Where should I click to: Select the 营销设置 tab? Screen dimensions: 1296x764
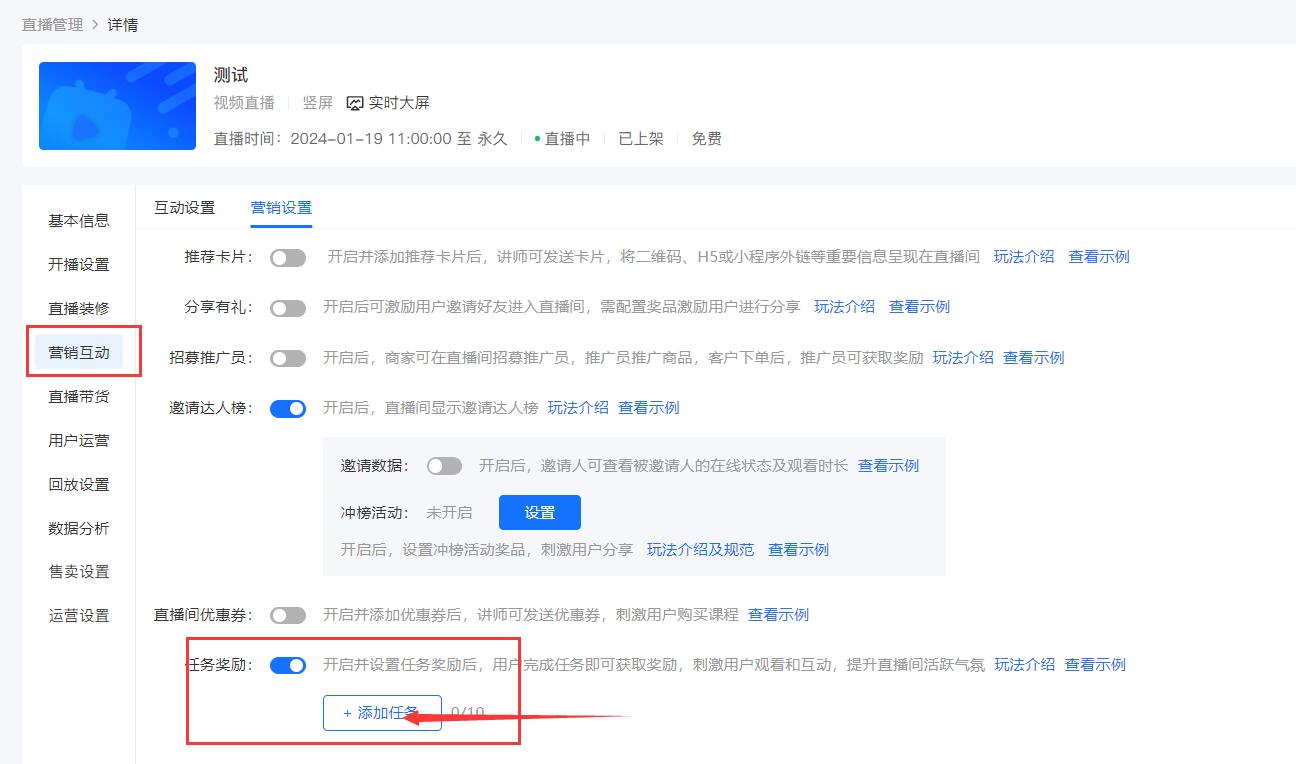[x=281, y=207]
